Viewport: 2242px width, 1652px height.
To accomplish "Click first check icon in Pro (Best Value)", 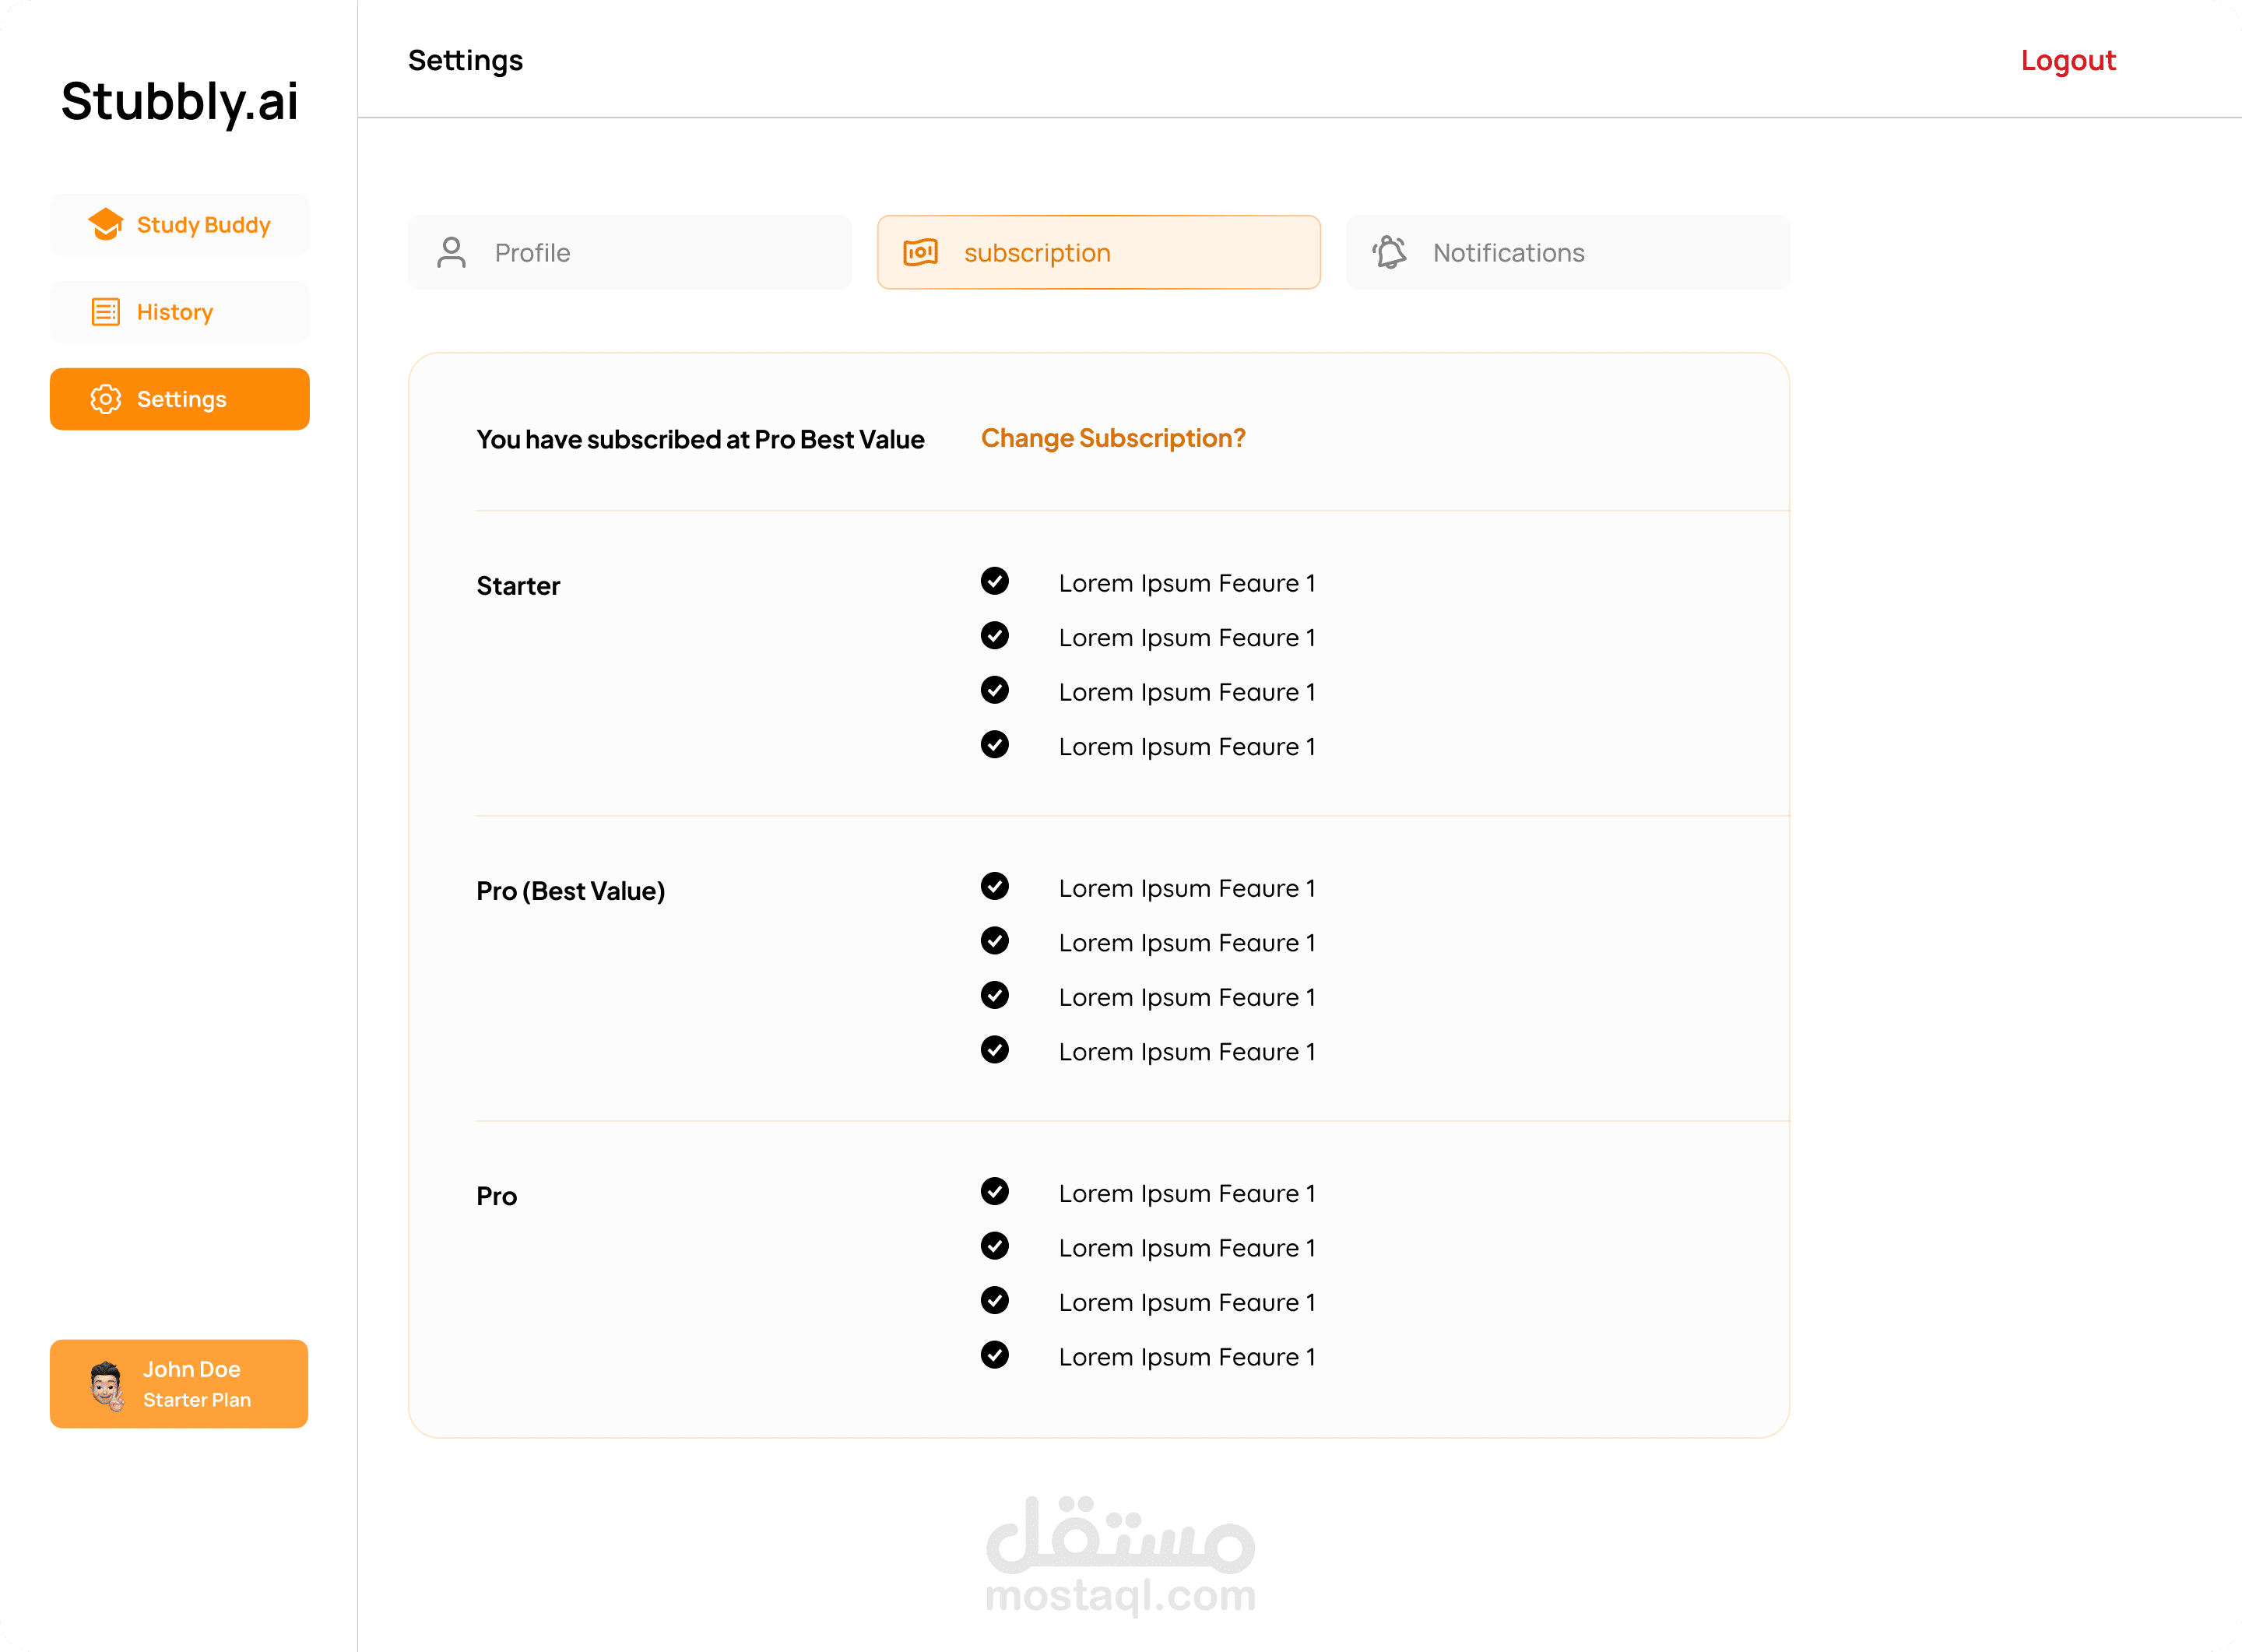I will click(x=994, y=886).
